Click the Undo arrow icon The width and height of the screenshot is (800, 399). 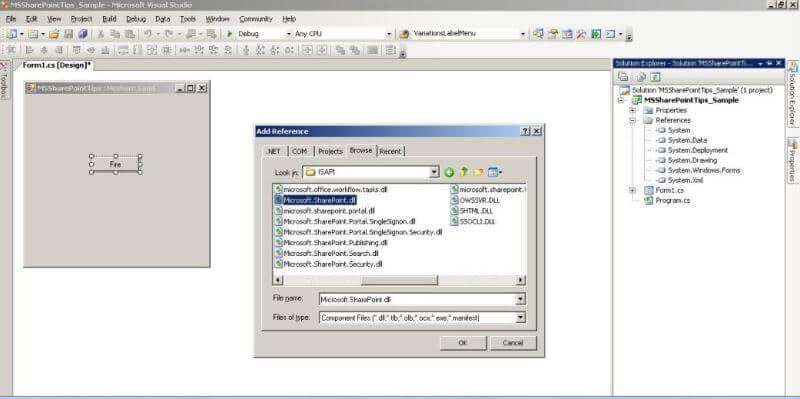pos(147,34)
